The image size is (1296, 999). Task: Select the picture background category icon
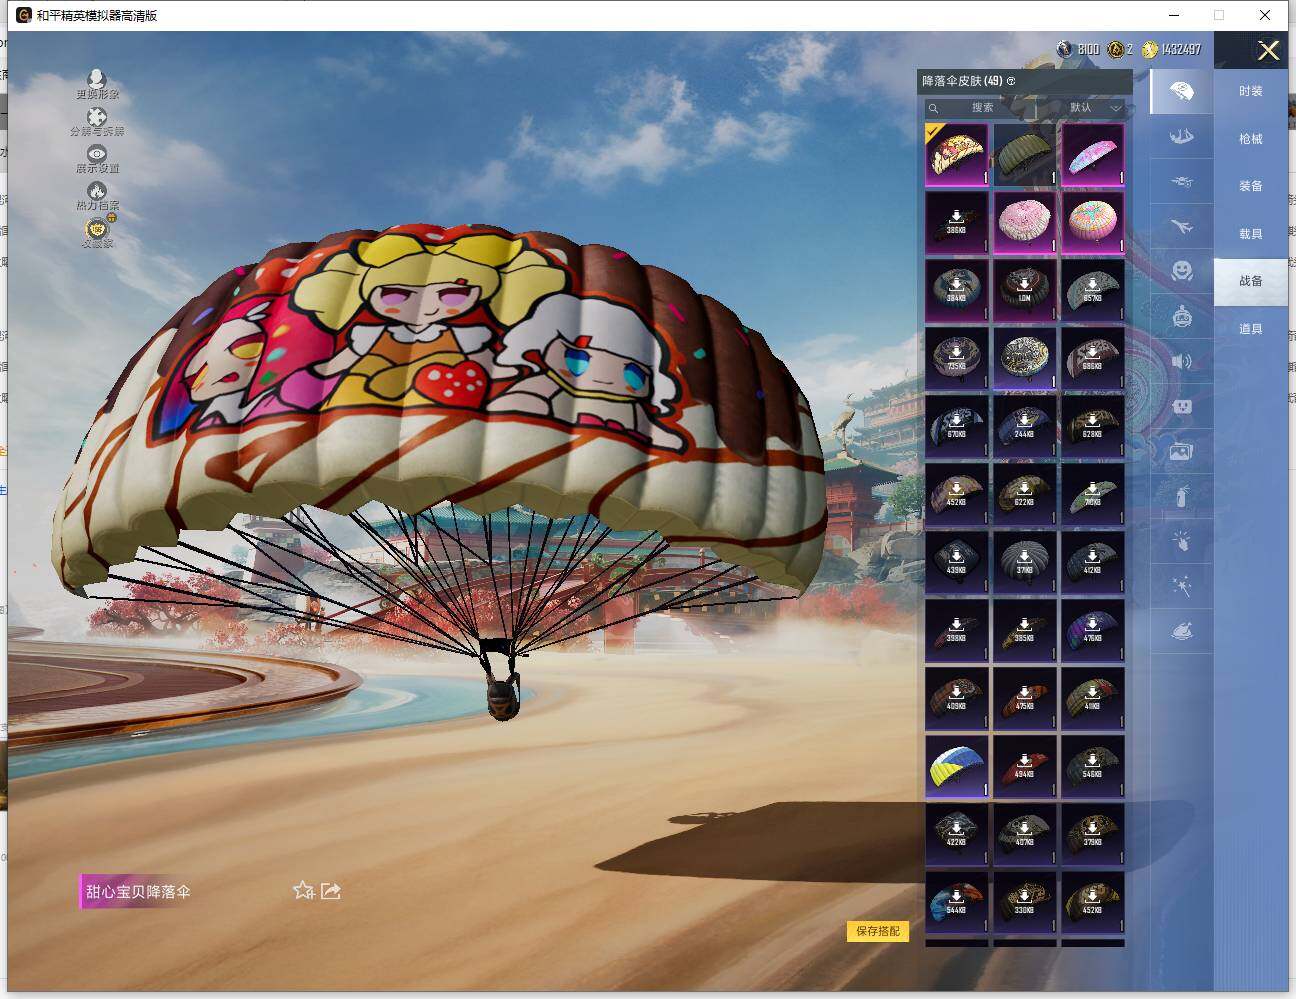point(1181,452)
